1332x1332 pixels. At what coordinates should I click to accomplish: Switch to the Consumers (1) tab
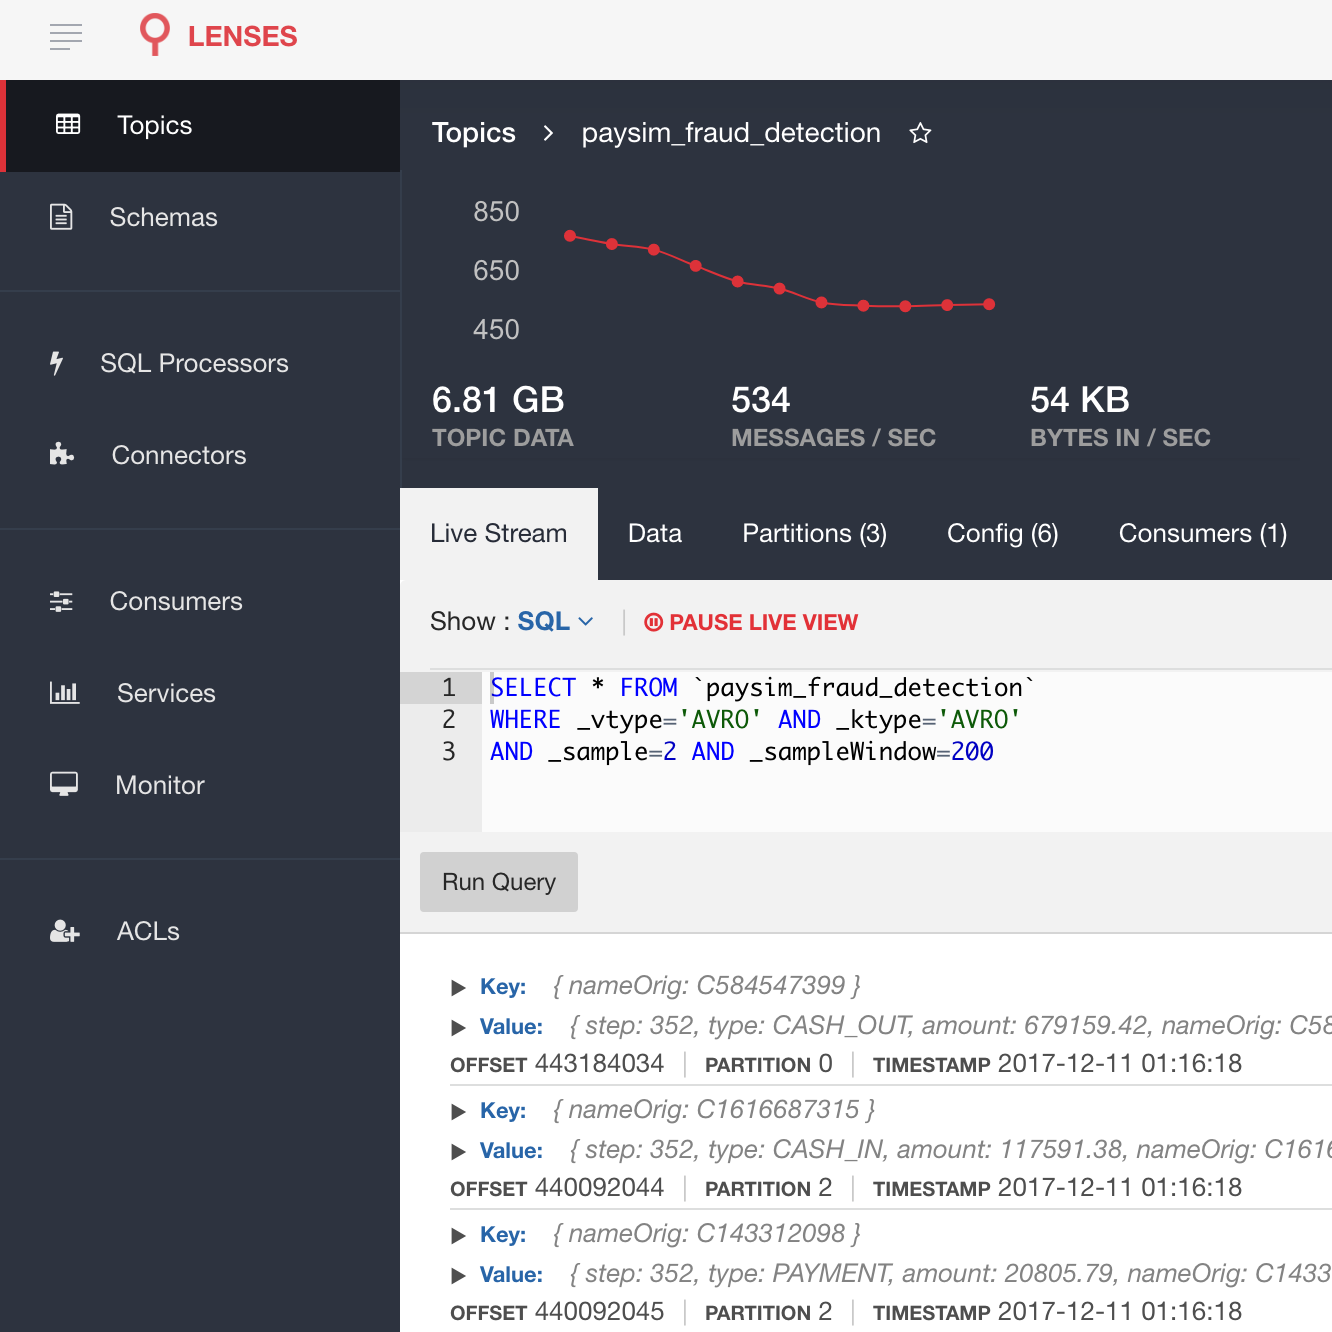(1203, 534)
